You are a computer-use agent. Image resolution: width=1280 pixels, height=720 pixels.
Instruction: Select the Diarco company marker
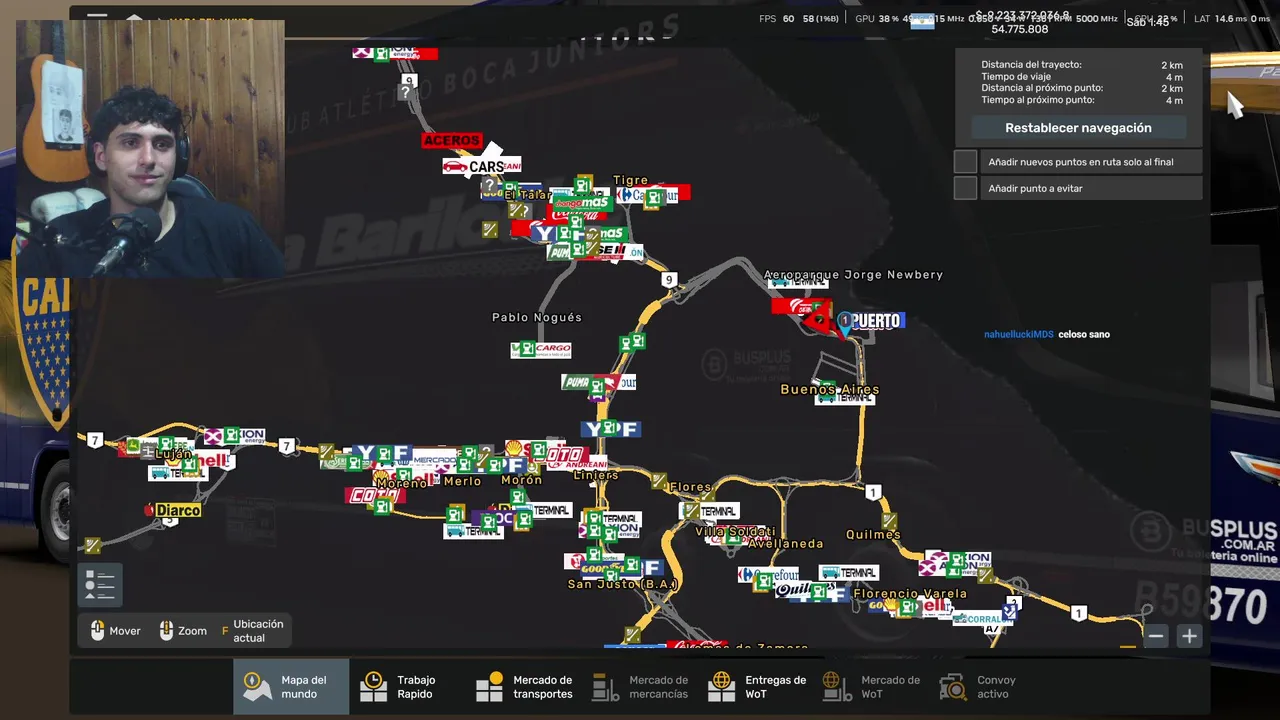click(x=173, y=510)
